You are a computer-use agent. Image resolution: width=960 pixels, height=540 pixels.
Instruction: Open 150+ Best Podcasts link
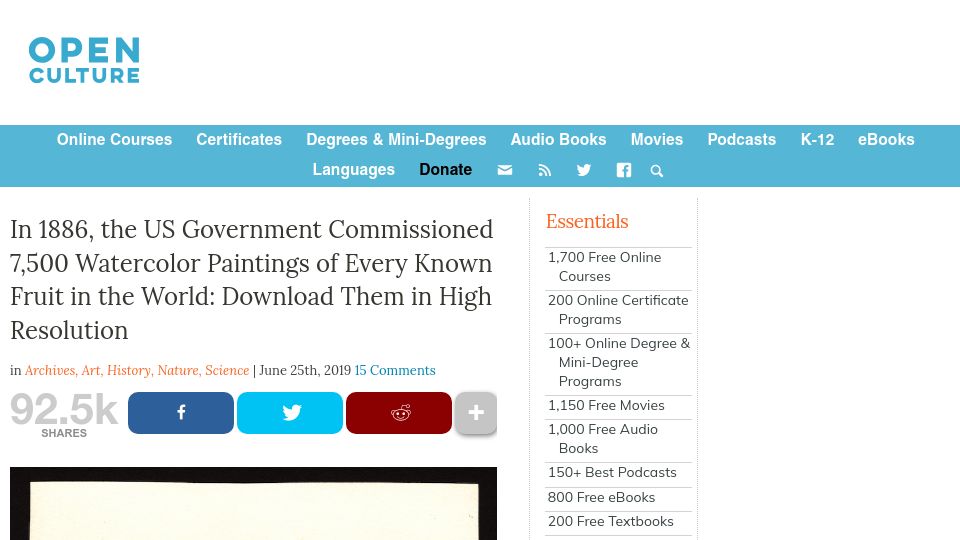click(x=612, y=473)
